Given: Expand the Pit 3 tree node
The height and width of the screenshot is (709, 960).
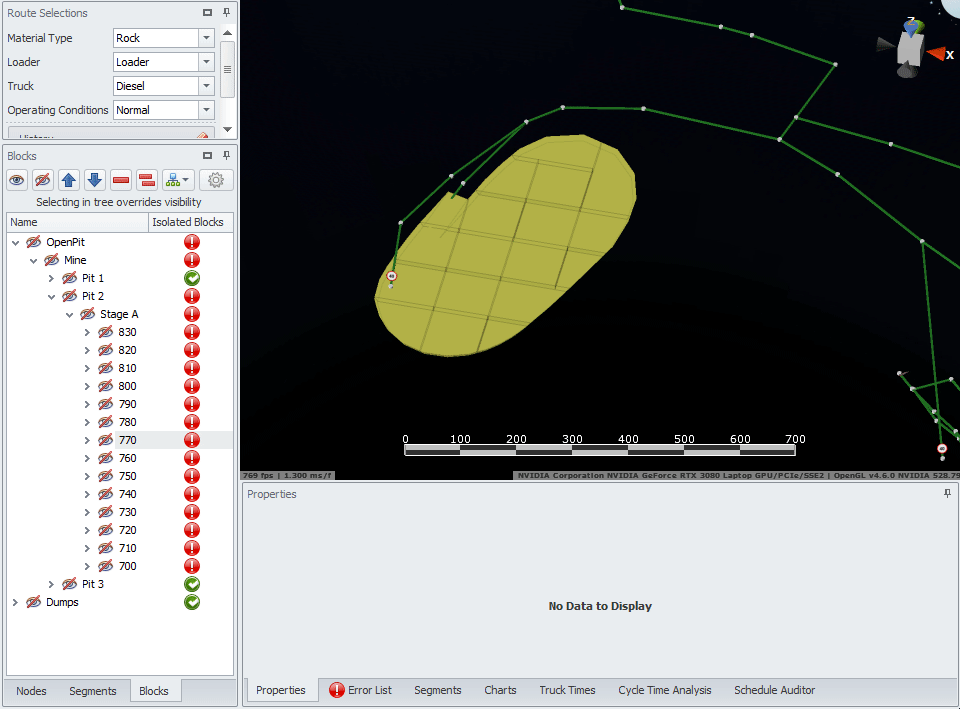Looking at the screenshot, I should coord(52,584).
